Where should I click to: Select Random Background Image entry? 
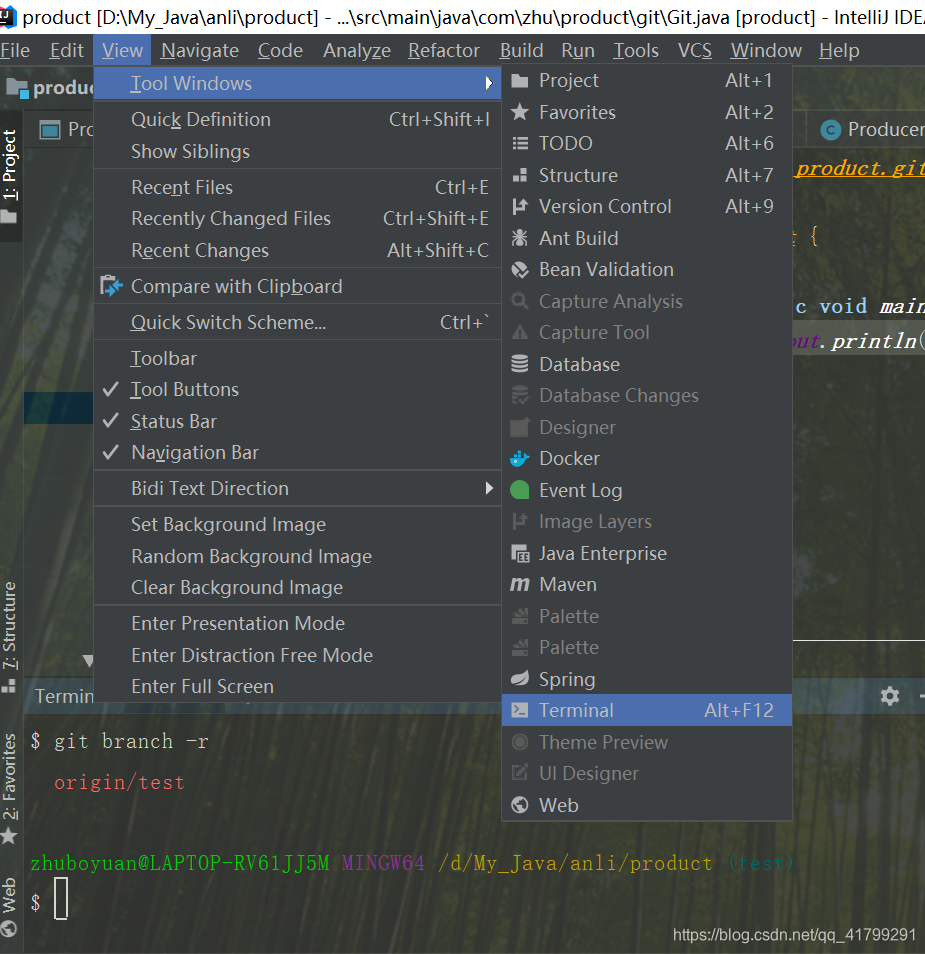[x=298, y=556]
